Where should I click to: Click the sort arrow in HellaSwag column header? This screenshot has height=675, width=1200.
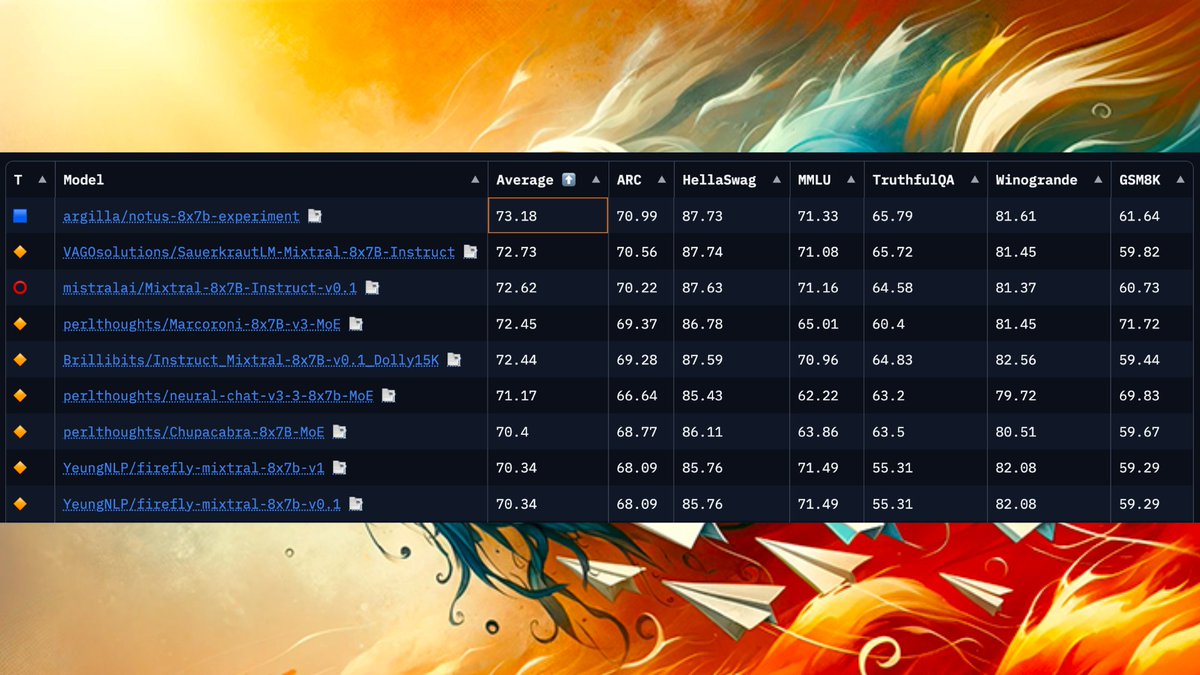(777, 180)
